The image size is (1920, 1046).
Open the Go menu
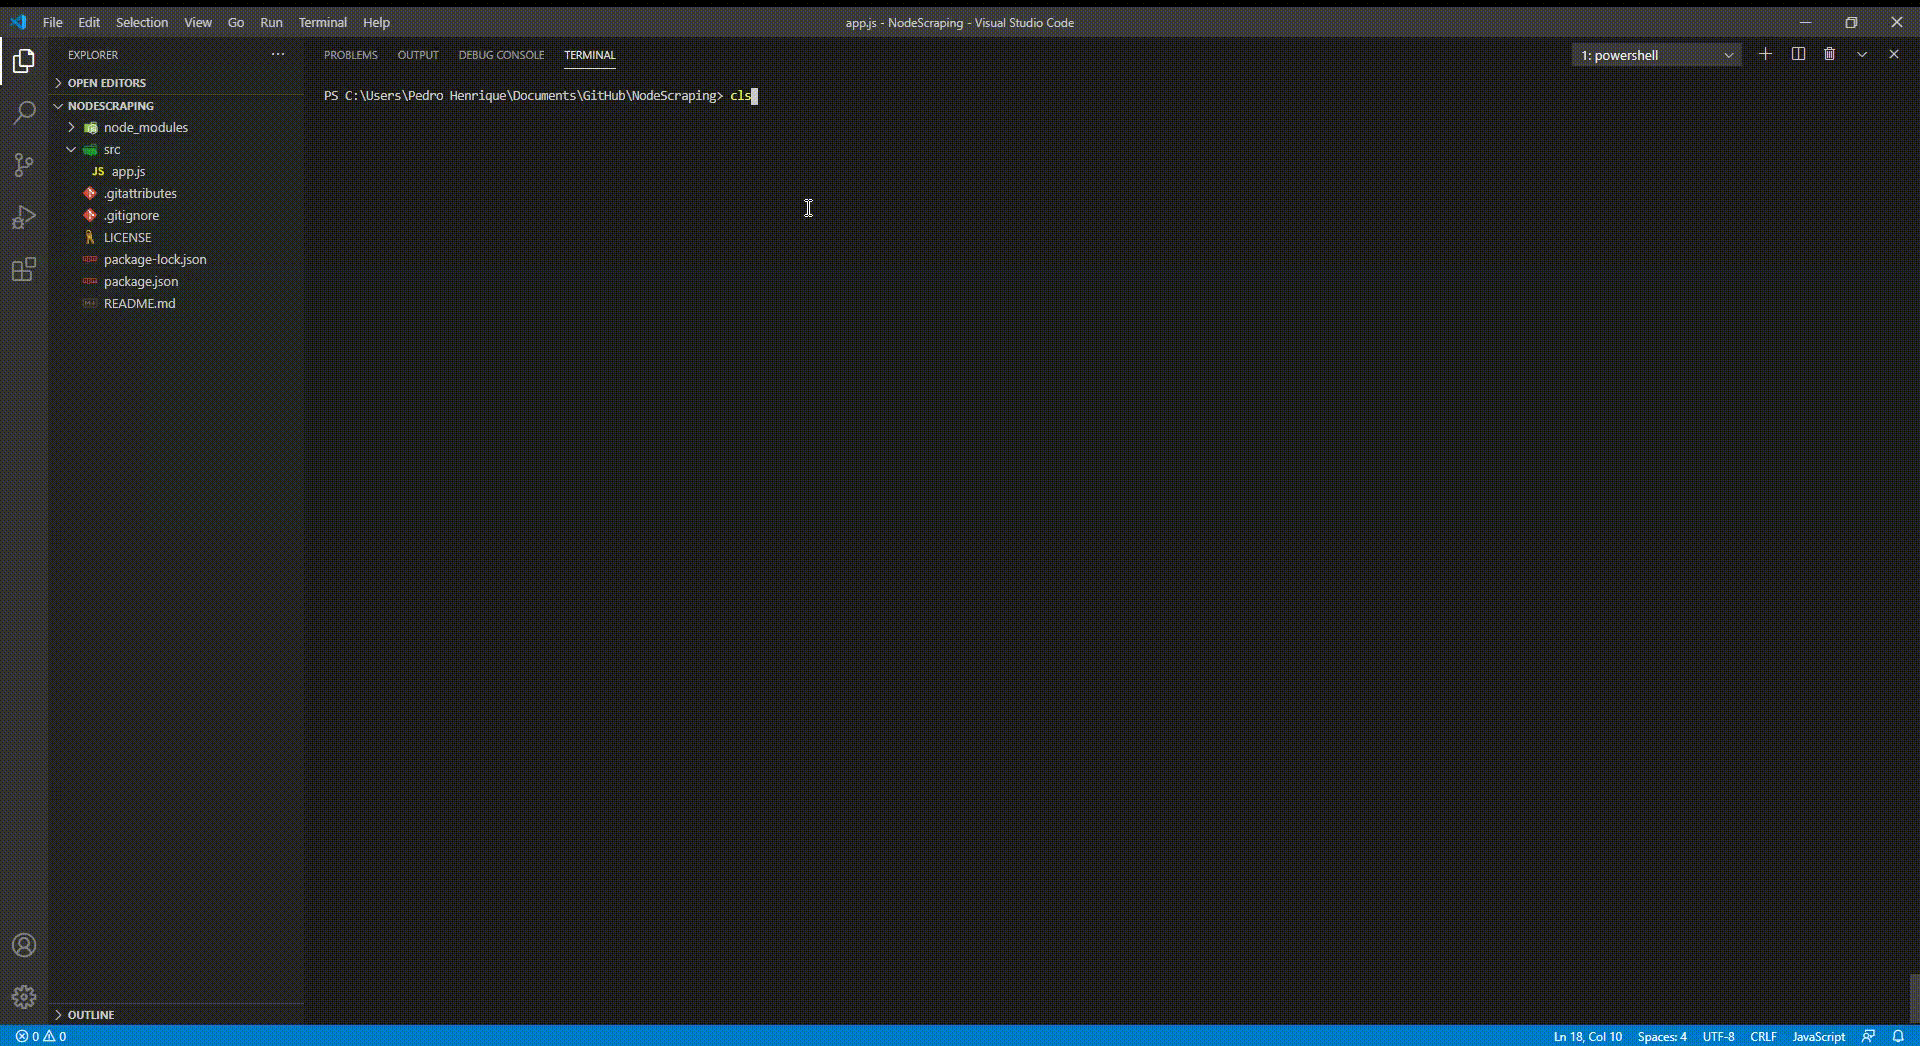pos(236,22)
